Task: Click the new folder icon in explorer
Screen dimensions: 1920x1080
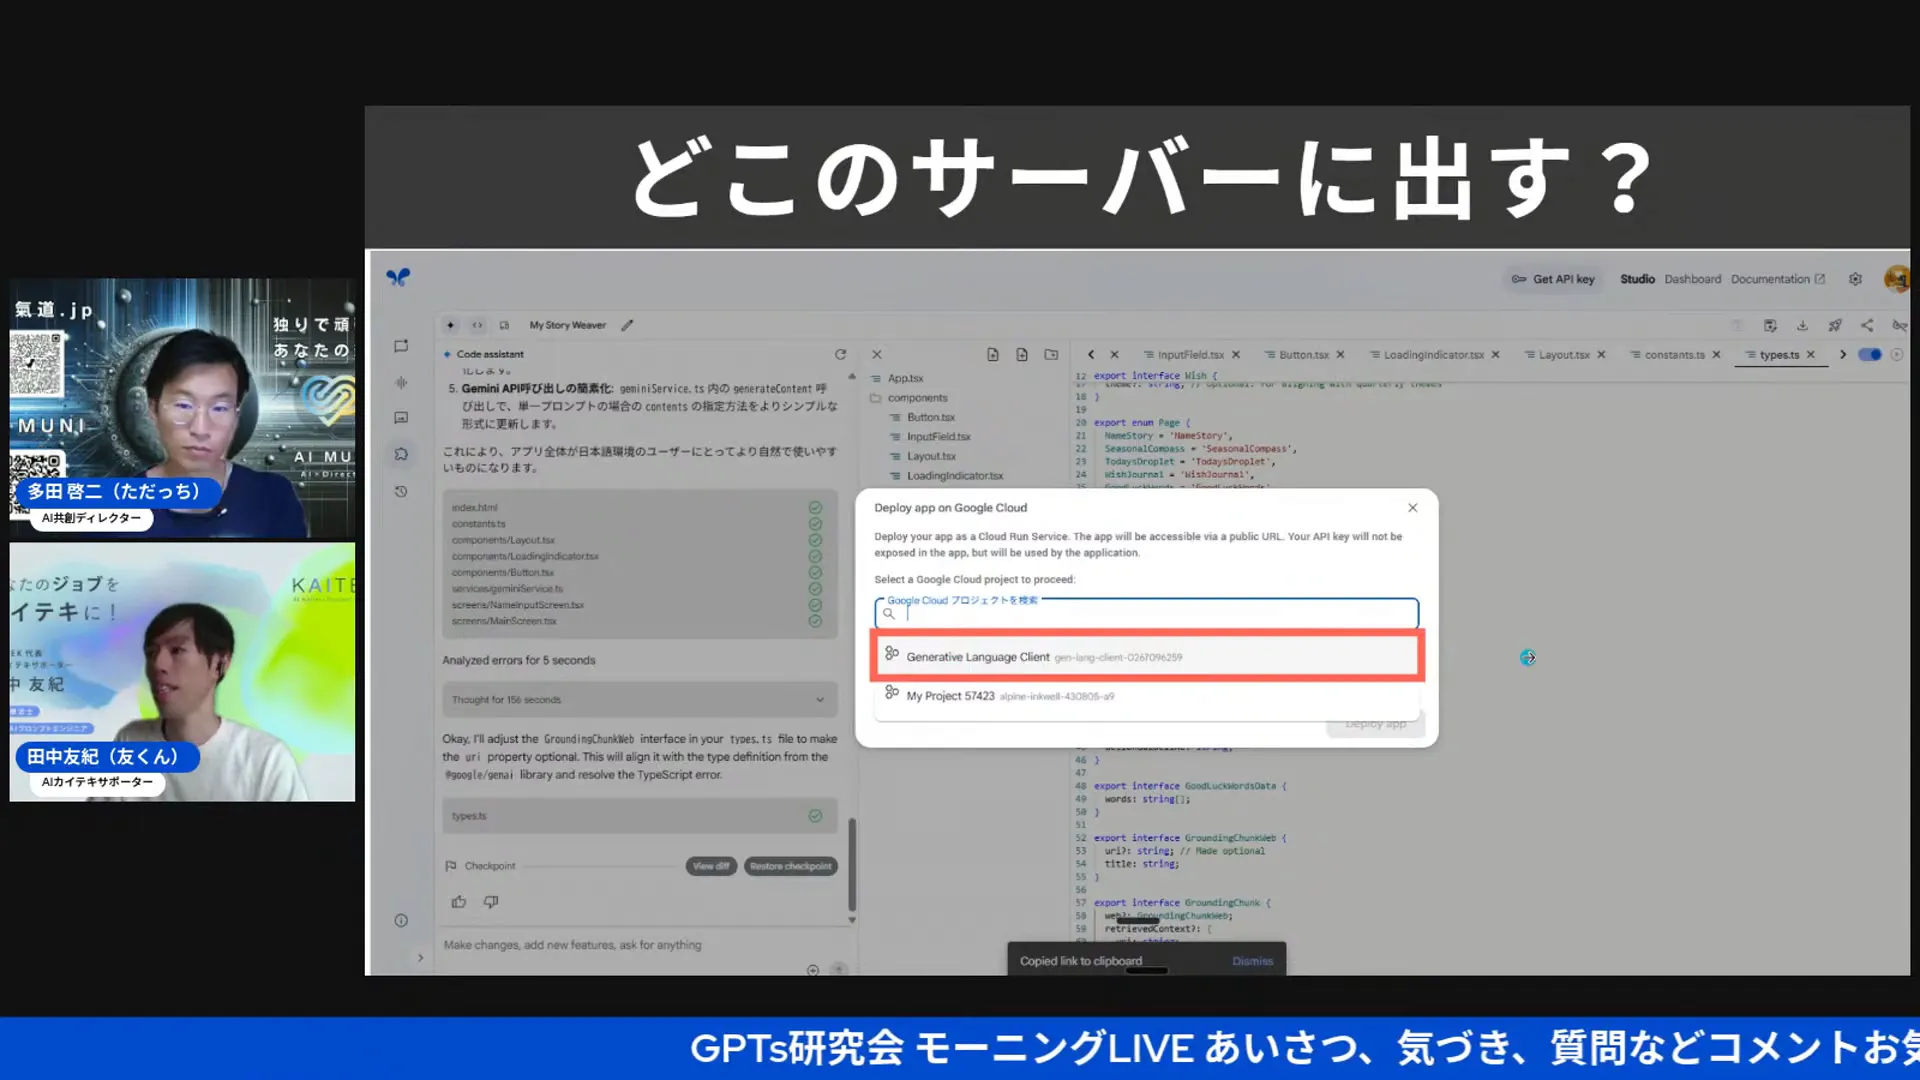Action: (x=1051, y=354)
